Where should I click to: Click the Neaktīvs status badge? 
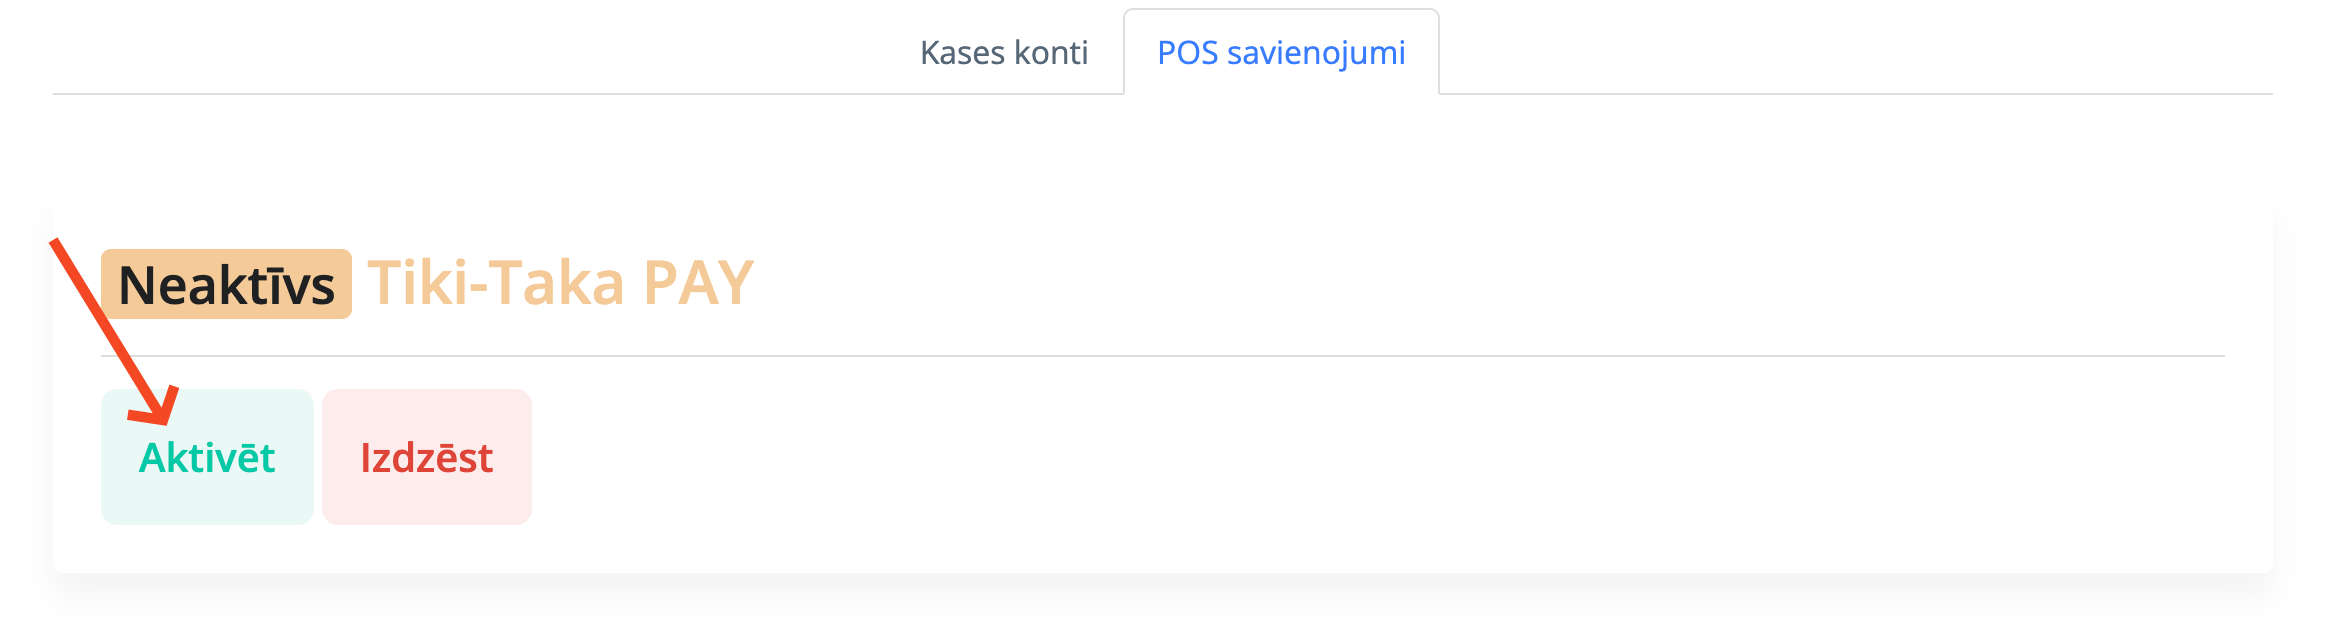coord(226,285)
